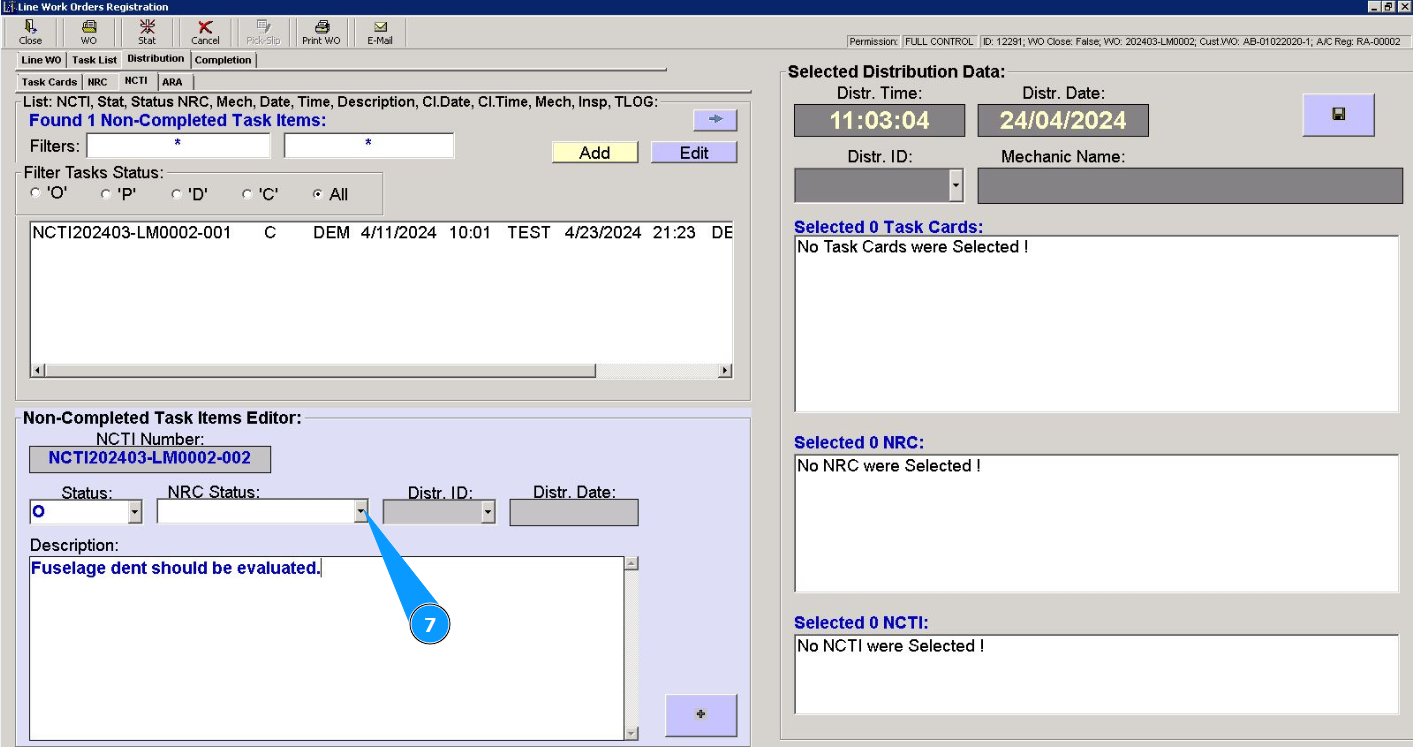Select the Distribution tab
The height and width of the screenshot is (747, 1413).
point(156,59)
